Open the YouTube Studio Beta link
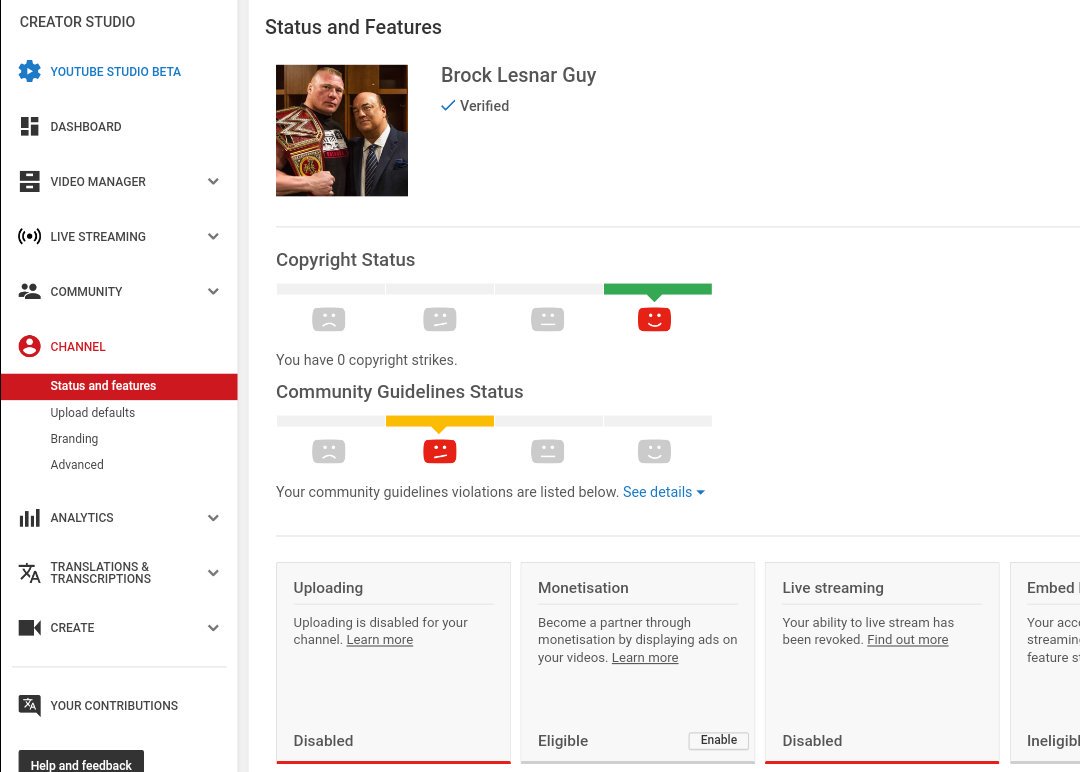Image resolution: width=1080 pixels, height=772 pixels. pos(115,72)
